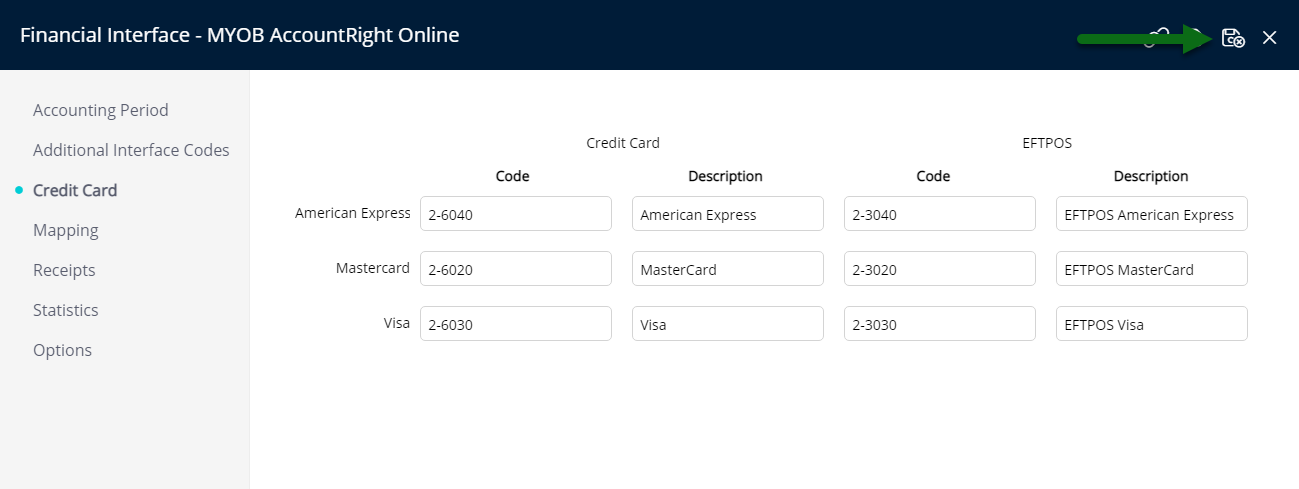
Task: Click the Save and Exit icon
Action: click(x=1233, y=38)
